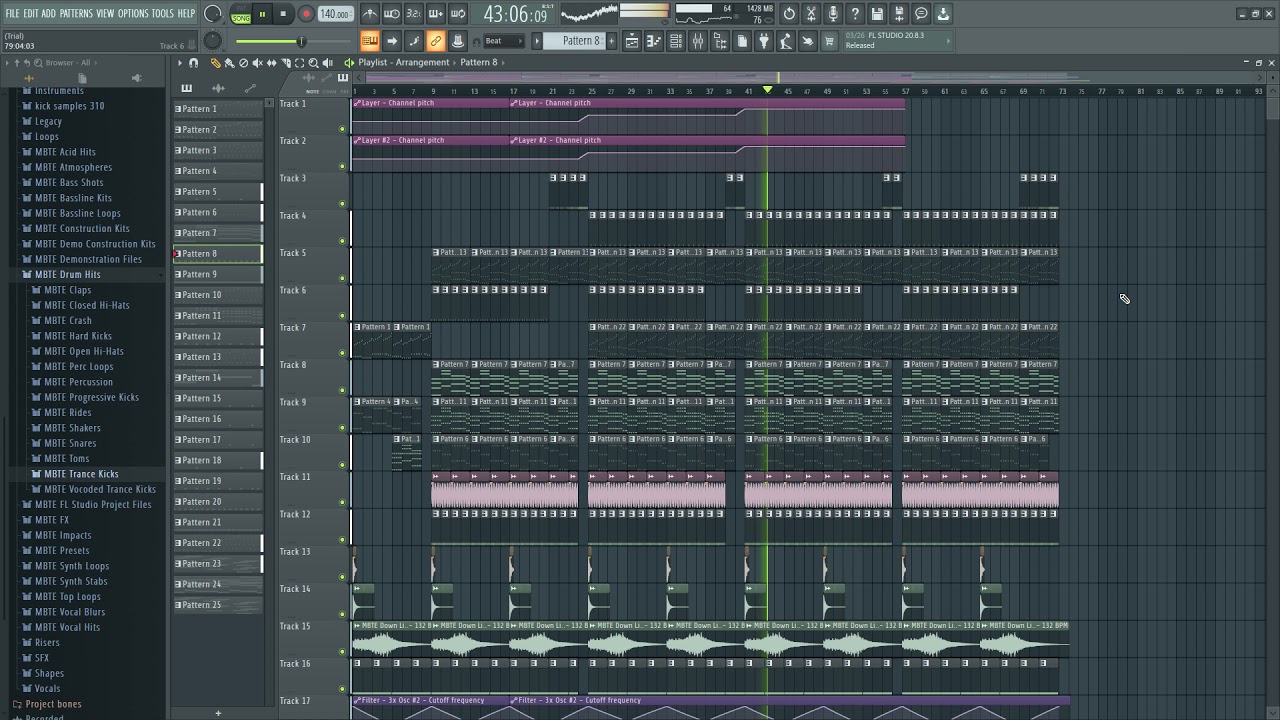Click the Track 6 header label
1280x720 pixels.
293,290
